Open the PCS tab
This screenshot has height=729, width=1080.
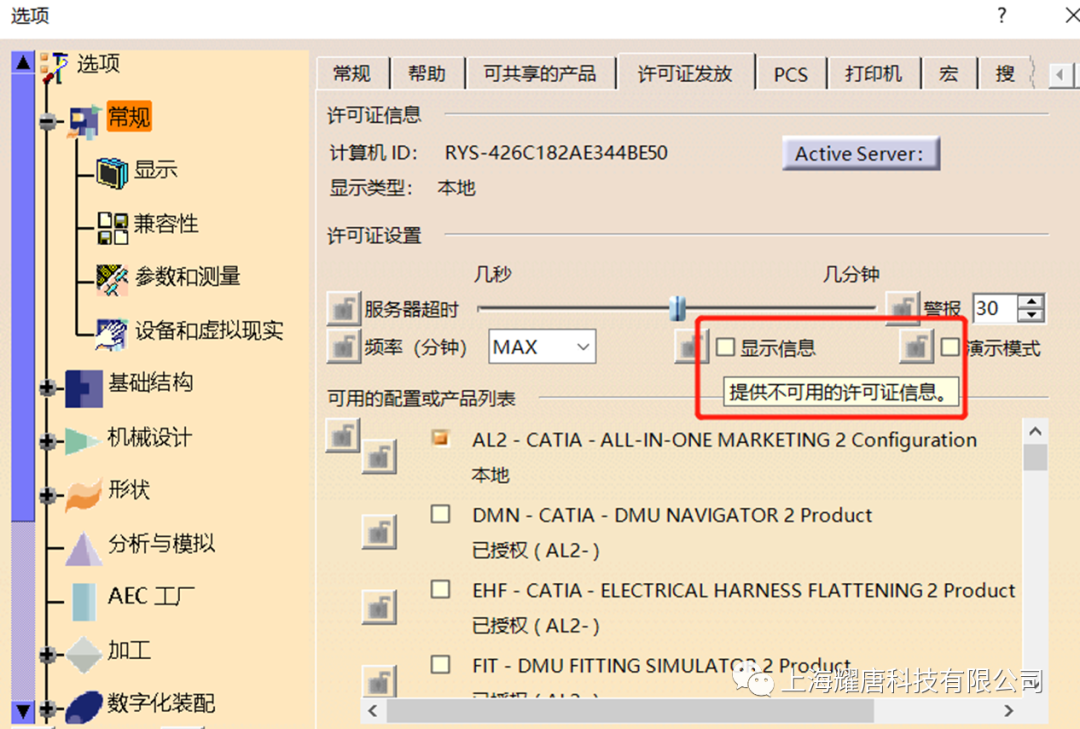pyautogui.click(x=791, y=74)
